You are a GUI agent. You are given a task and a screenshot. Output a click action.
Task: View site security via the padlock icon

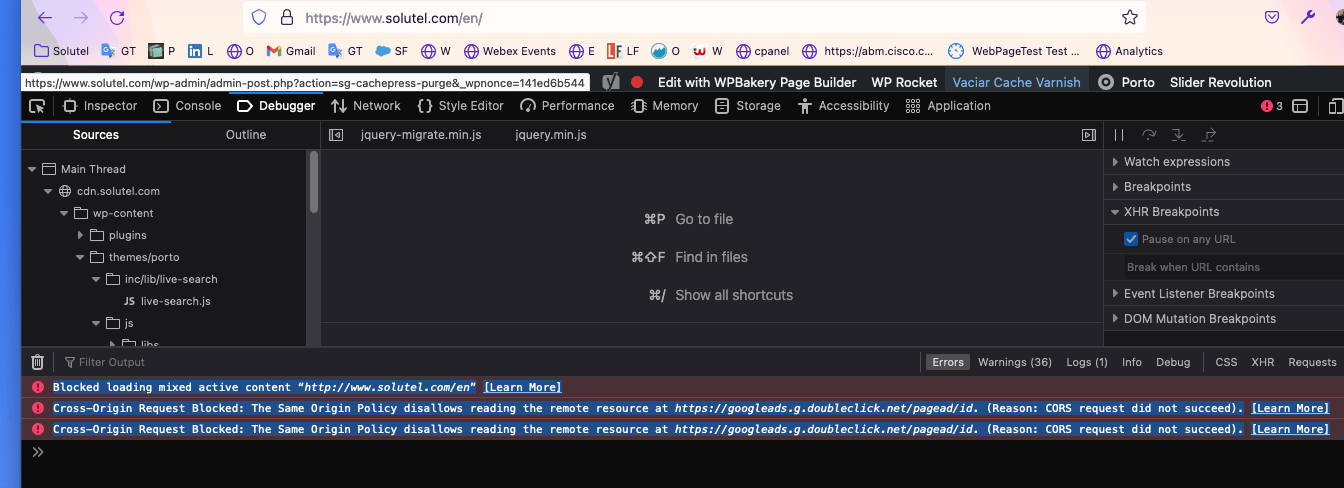tap(287, 17)
